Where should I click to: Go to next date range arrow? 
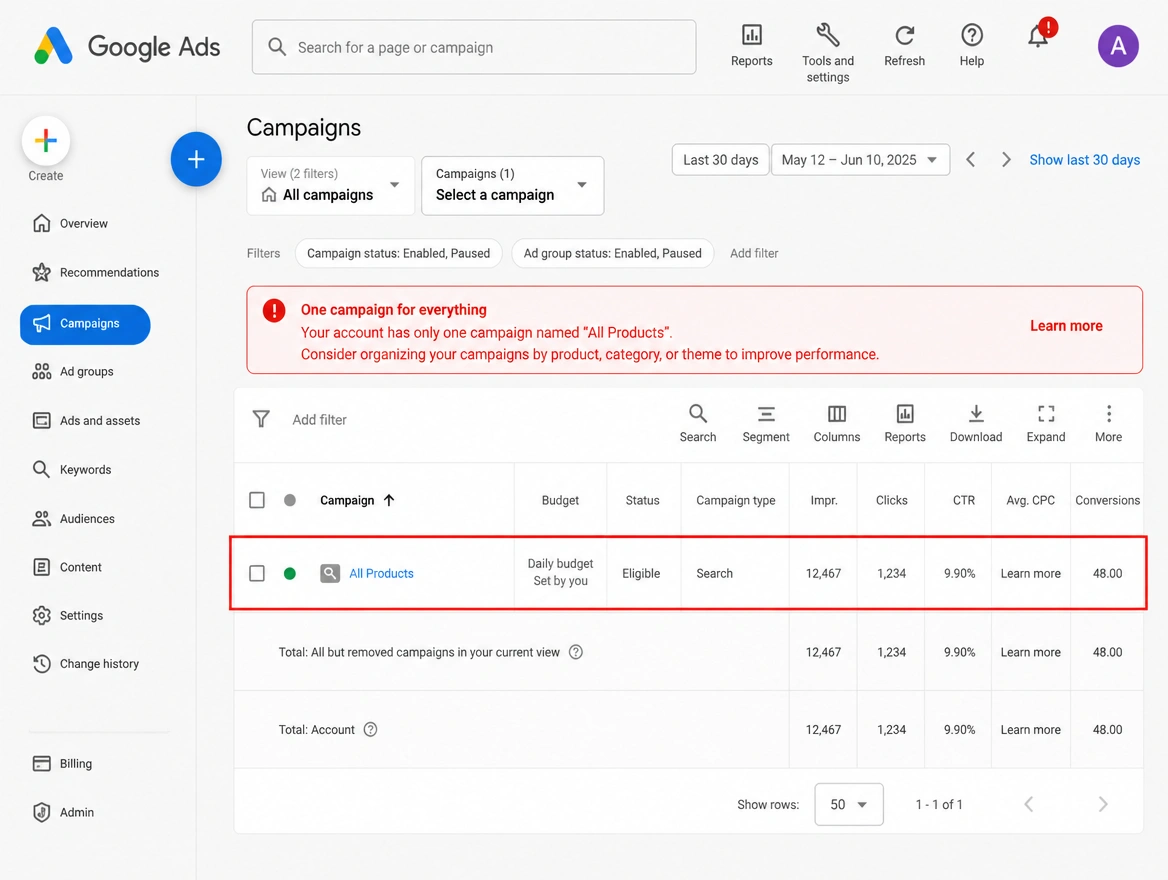point(1006,159)
